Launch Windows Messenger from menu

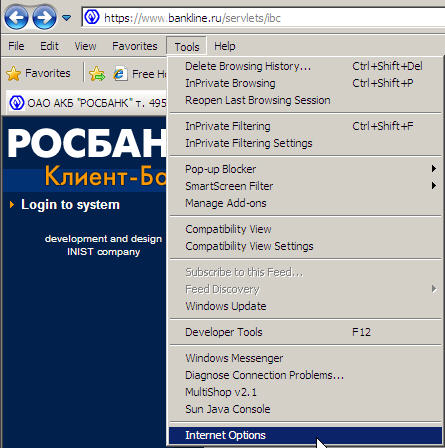tap(305, 358)
